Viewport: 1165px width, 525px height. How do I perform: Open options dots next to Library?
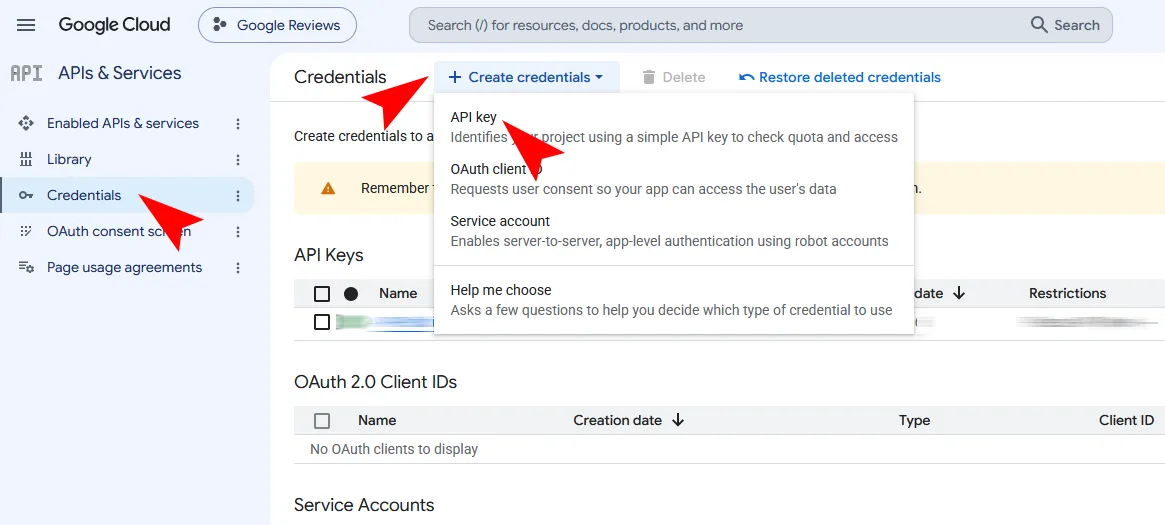tap(238, 160)
